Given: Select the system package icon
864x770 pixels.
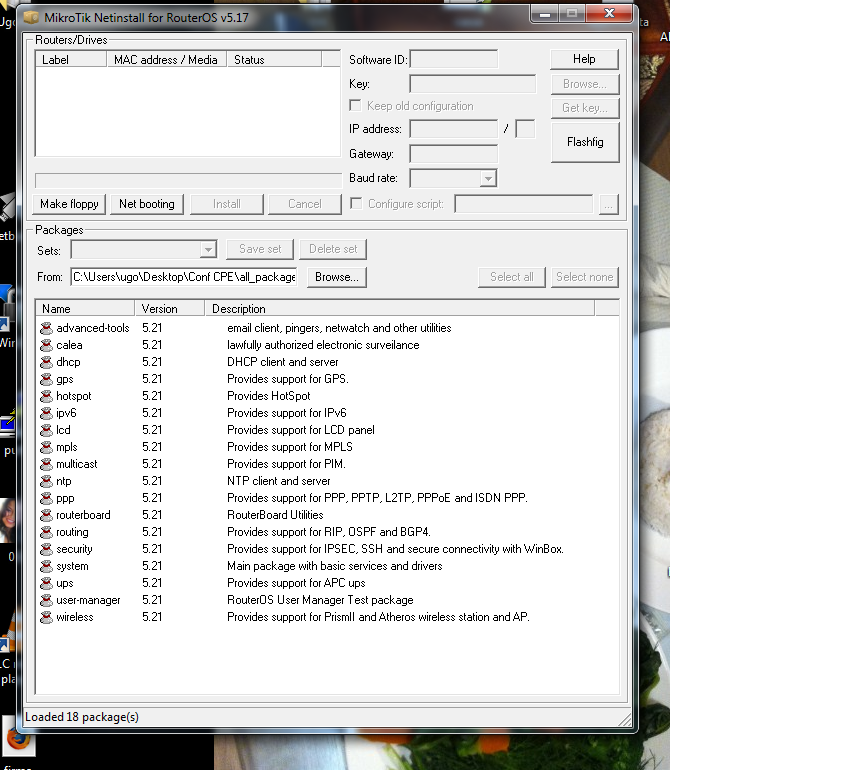Looking at the screenshot, I should coord(46,566).
